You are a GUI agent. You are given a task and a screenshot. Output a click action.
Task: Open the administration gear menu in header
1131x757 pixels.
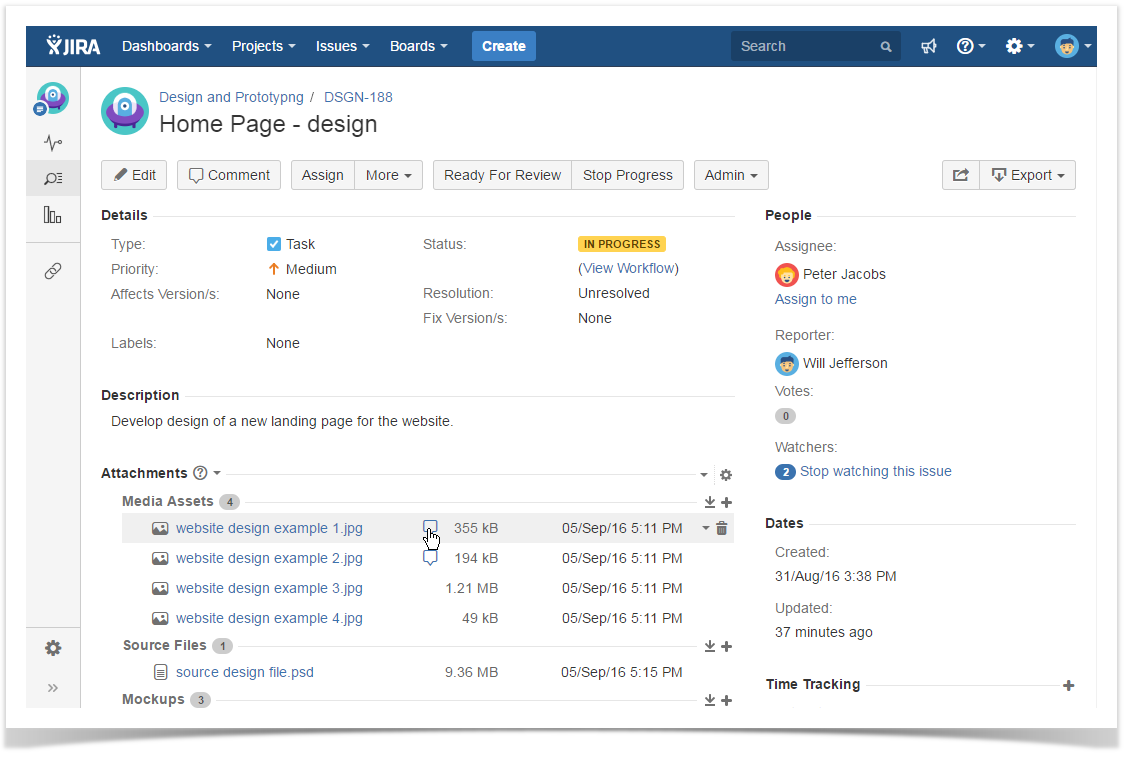tap(1019, 46)
